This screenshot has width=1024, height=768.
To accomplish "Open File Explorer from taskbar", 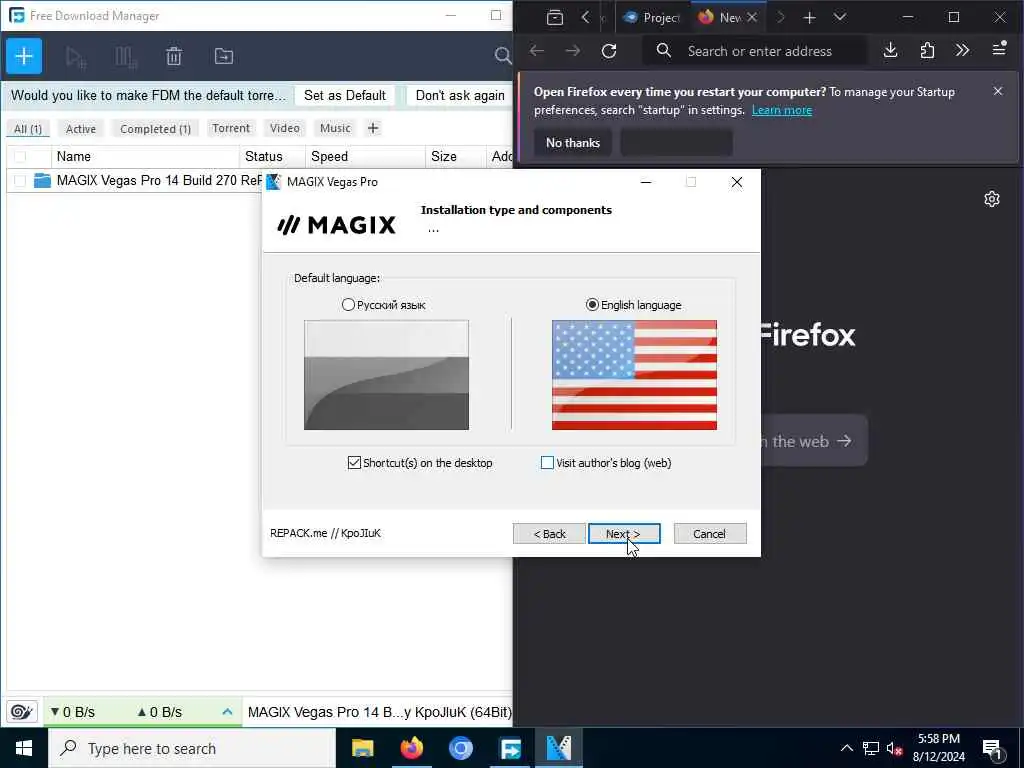I will 362,748.
